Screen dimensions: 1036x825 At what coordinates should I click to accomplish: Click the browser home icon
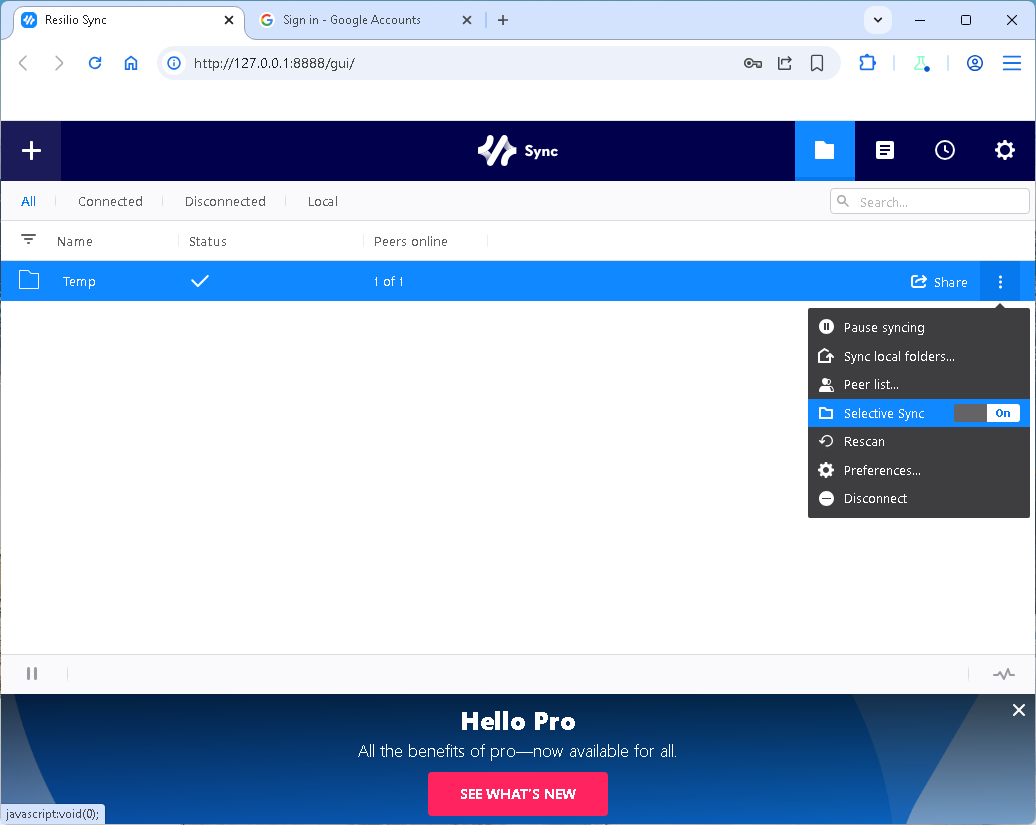[131, 63]
